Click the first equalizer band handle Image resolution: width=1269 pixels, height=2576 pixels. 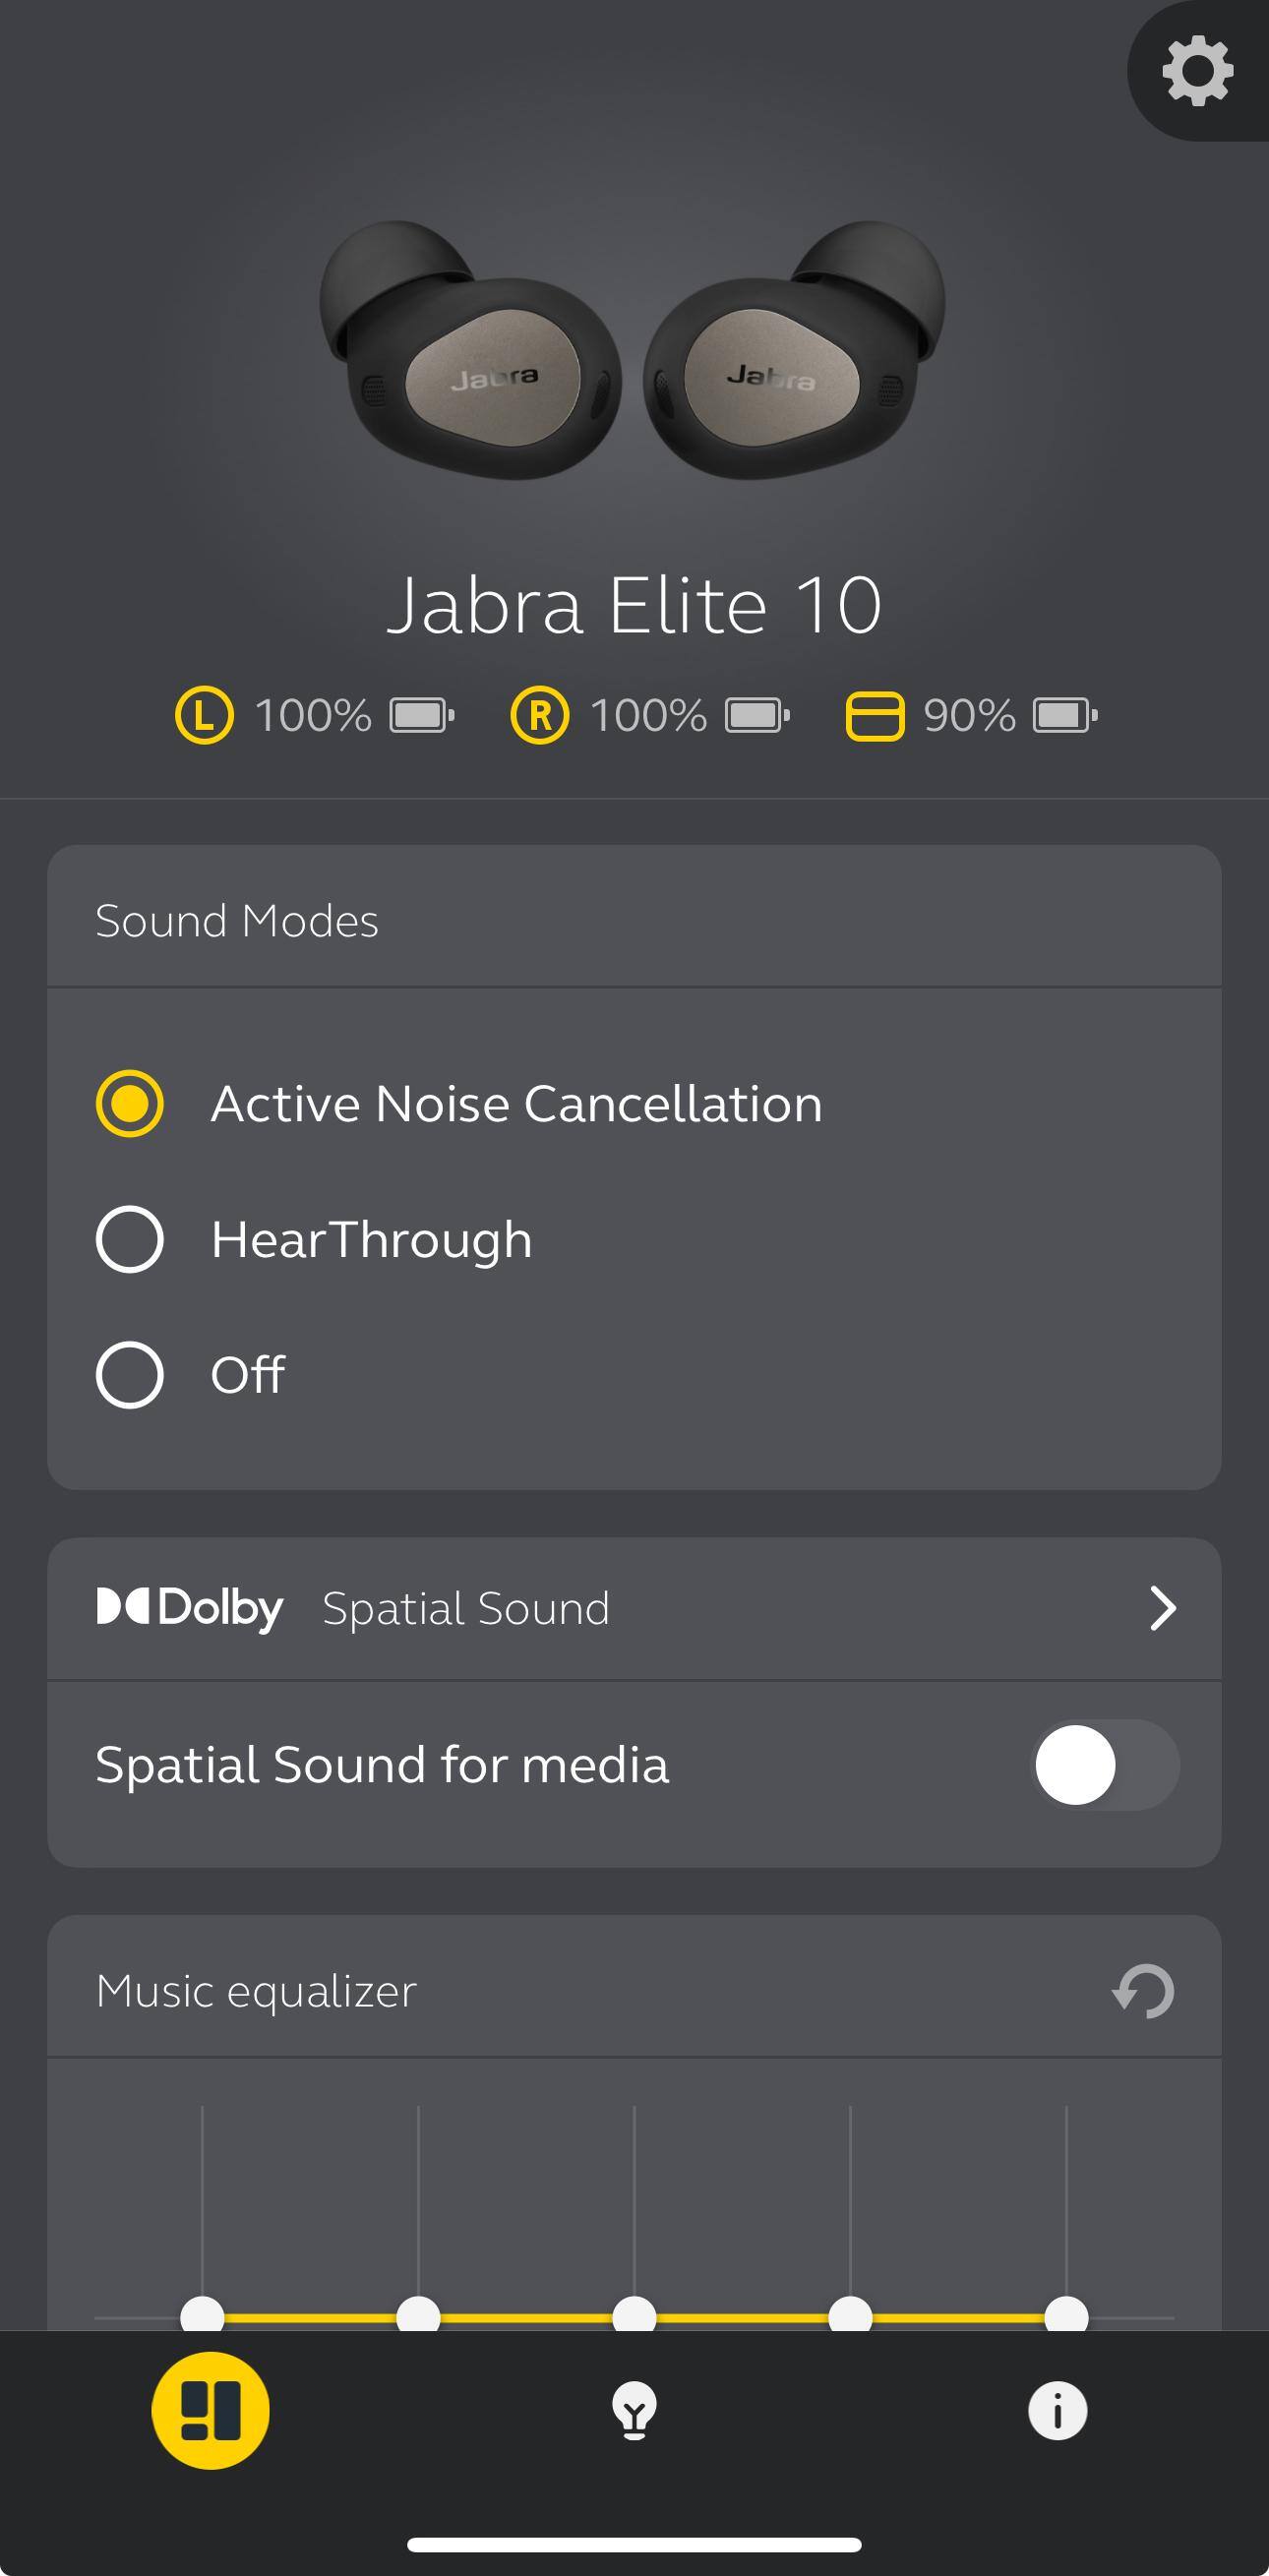tap(202, 2314)
